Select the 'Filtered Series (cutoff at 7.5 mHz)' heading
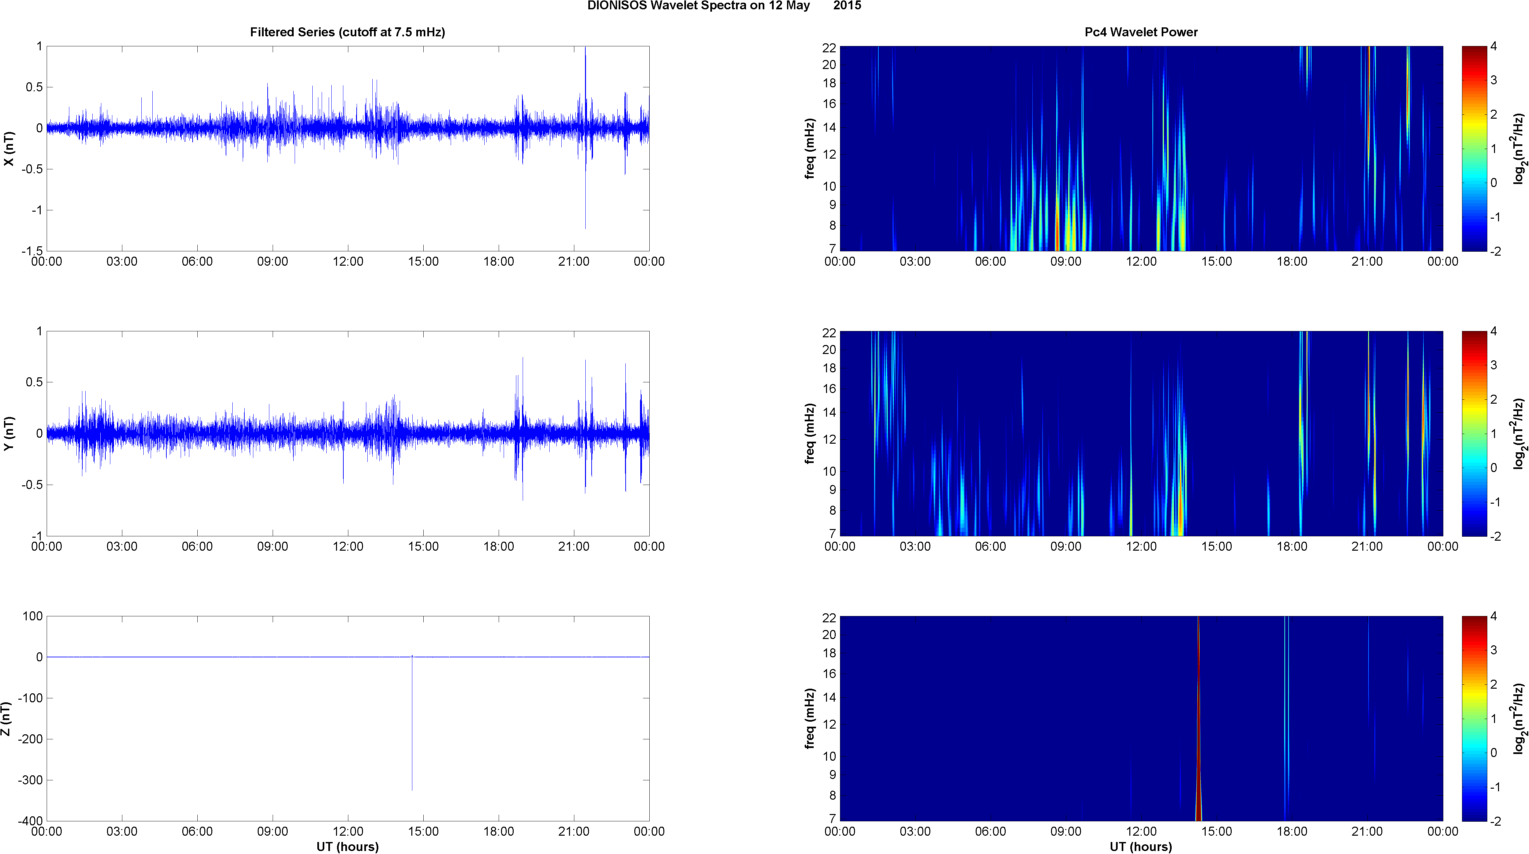1529x854 pixels. 348,32
